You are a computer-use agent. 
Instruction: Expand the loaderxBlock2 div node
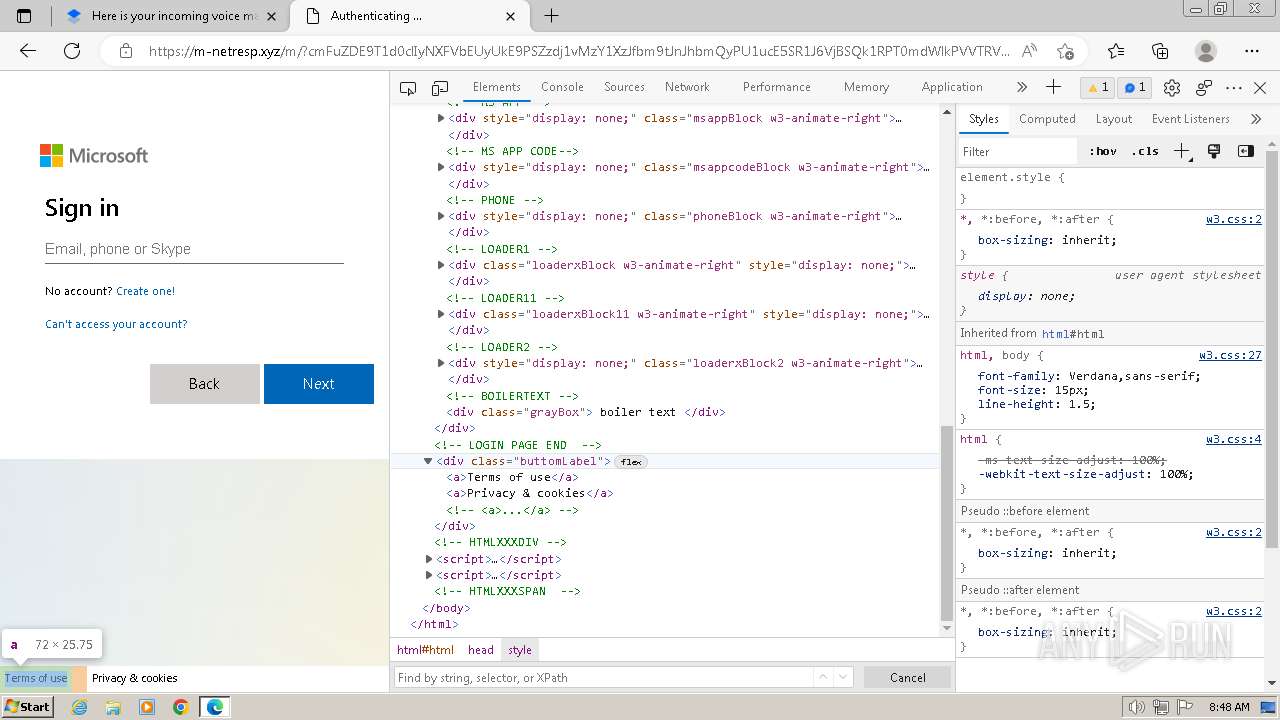point(441,363)
